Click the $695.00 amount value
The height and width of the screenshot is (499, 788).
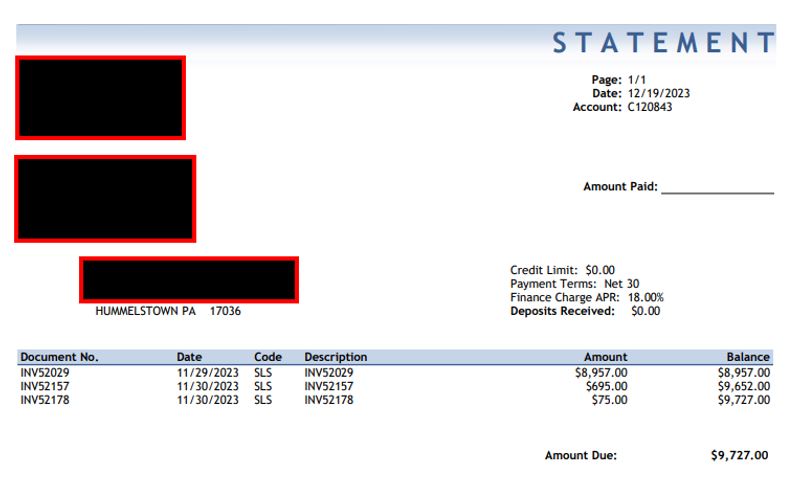tap(606, 386)
